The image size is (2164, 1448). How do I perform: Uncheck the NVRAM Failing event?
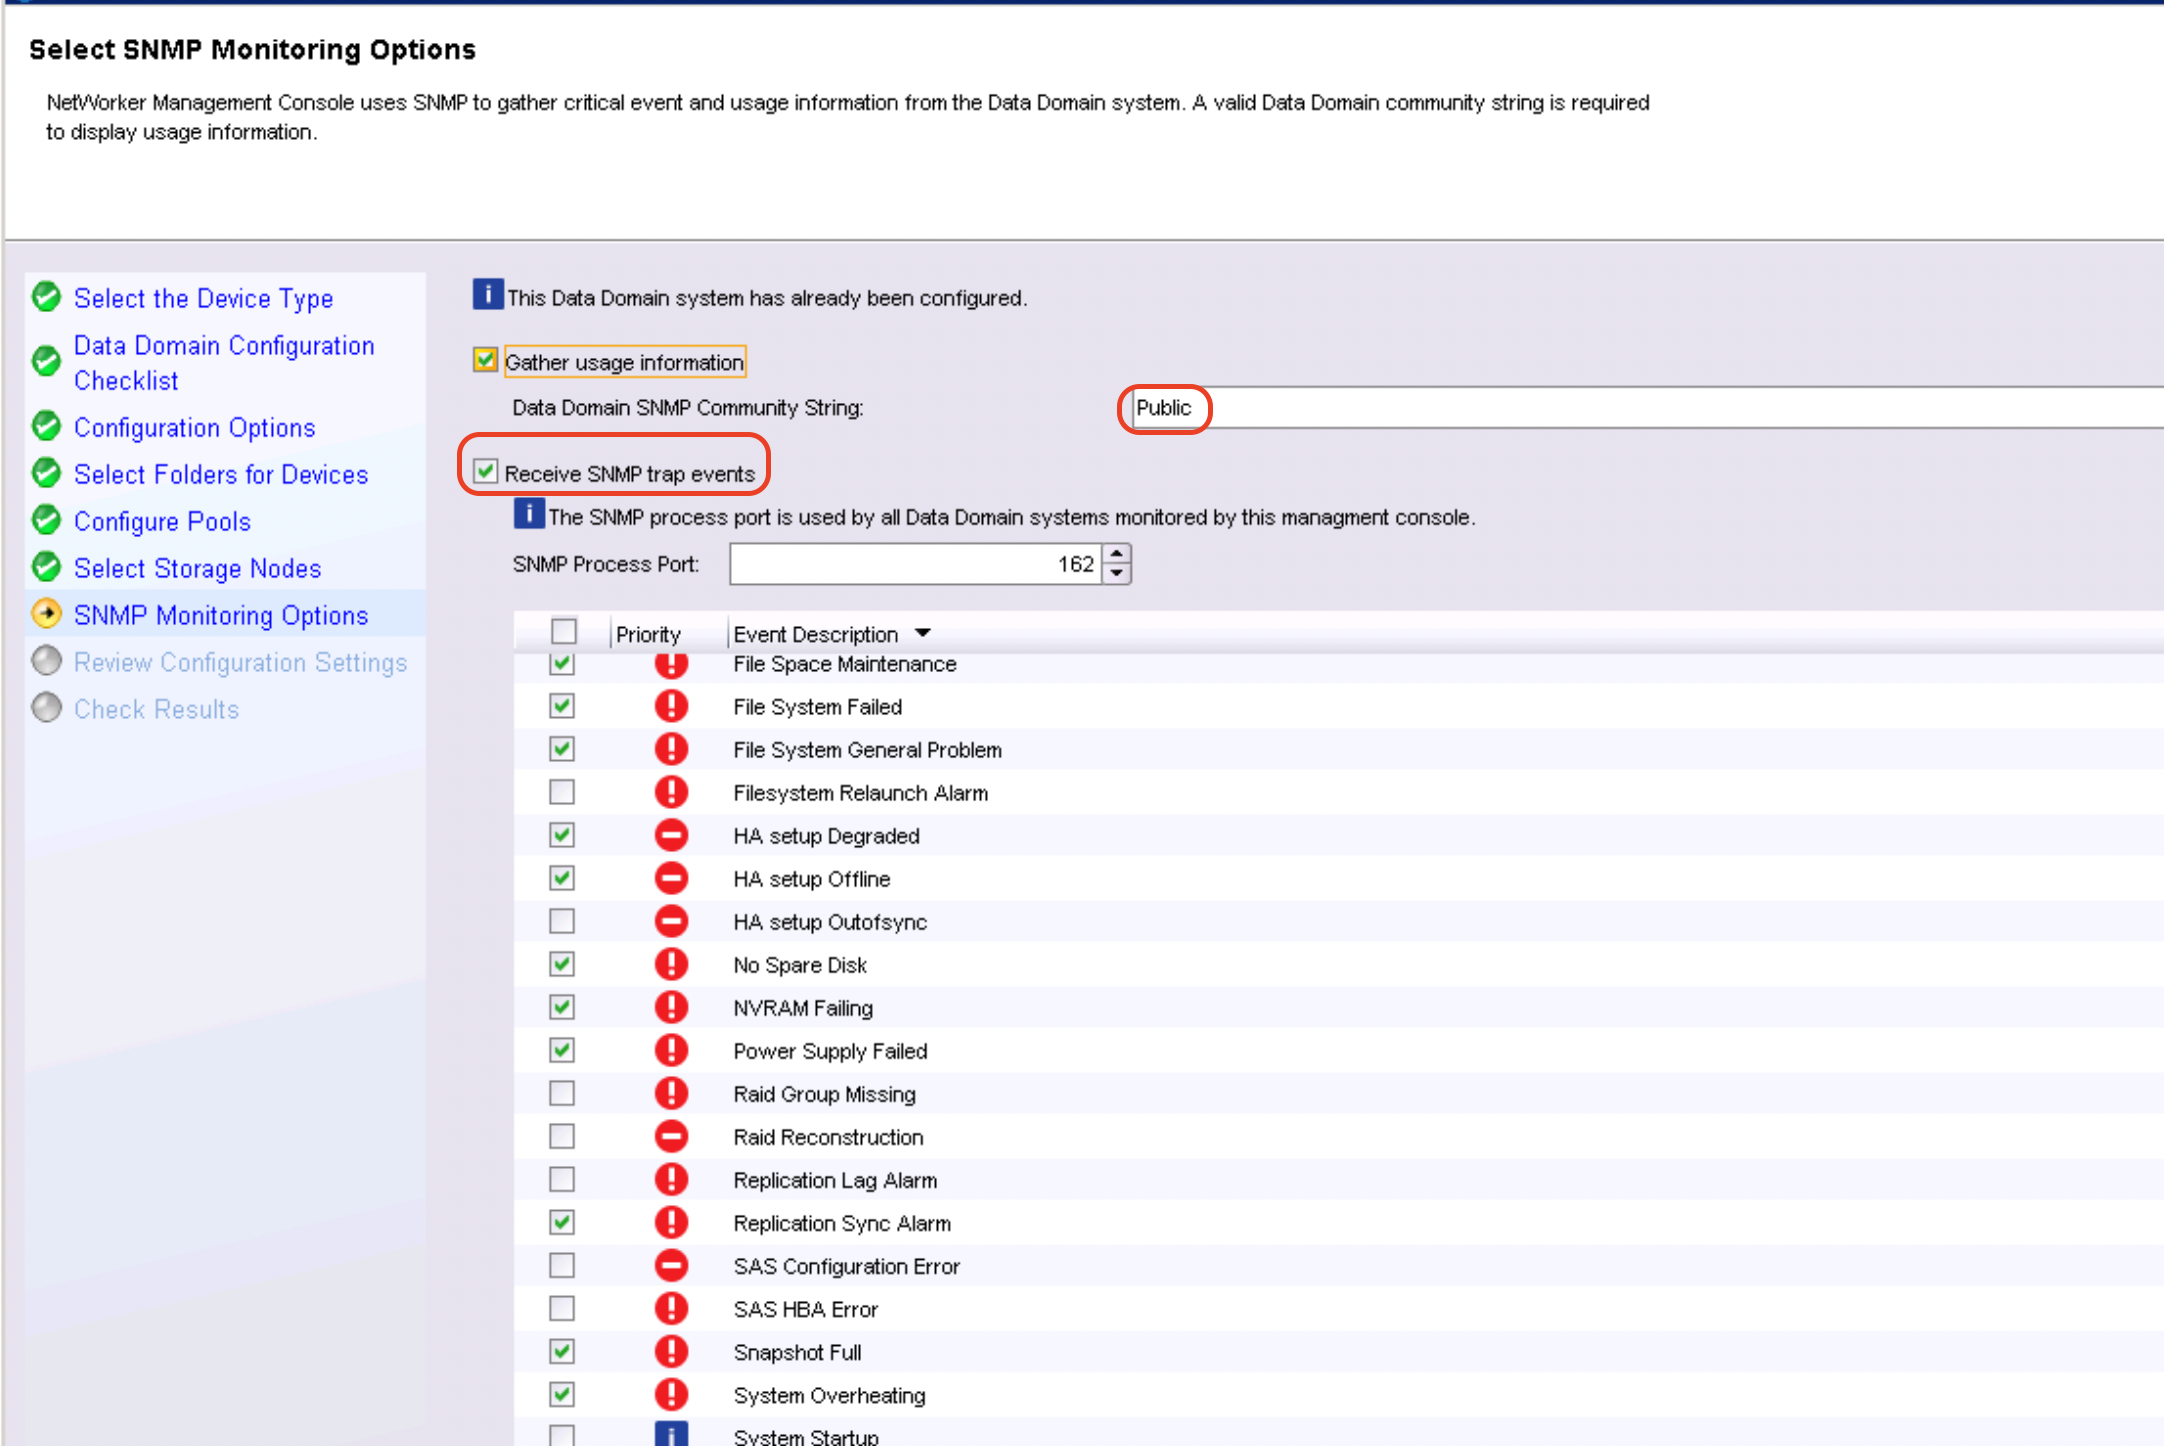click(x=562, y=1007)
